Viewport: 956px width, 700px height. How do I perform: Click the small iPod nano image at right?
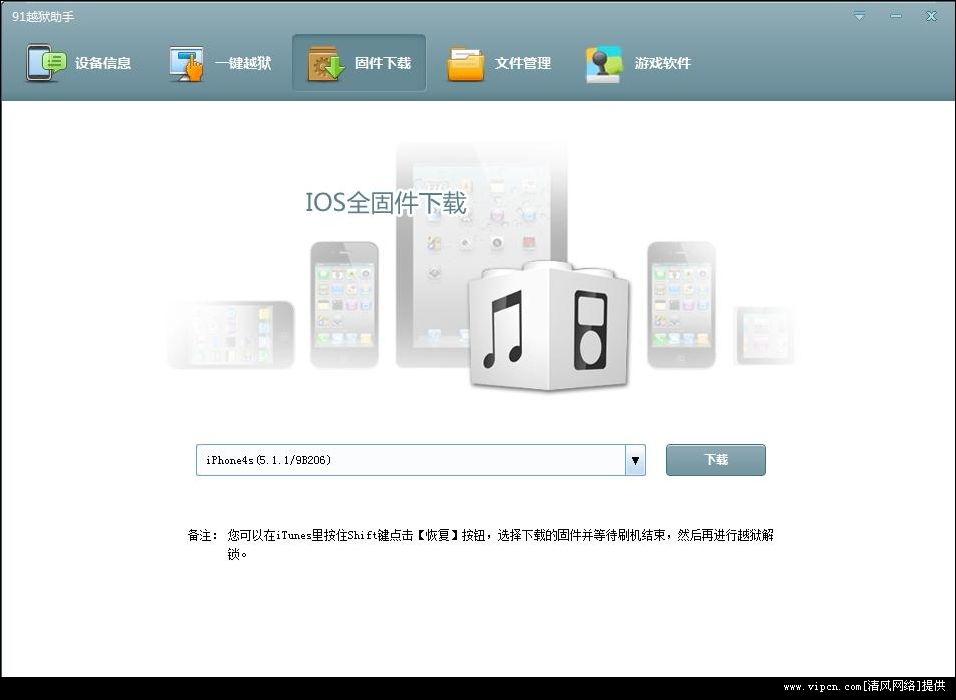click(x=765, y=335)
